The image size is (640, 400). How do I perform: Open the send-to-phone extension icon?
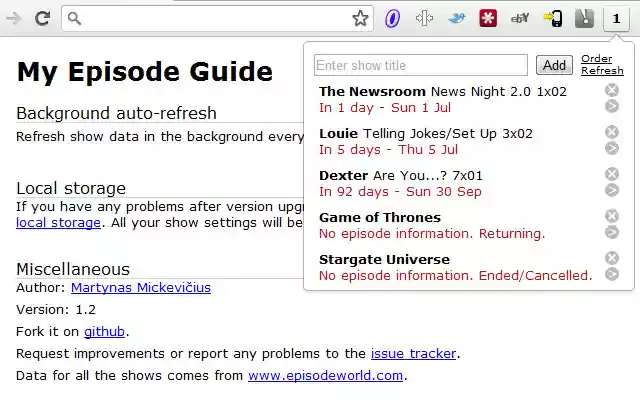(x=552, y=18)
